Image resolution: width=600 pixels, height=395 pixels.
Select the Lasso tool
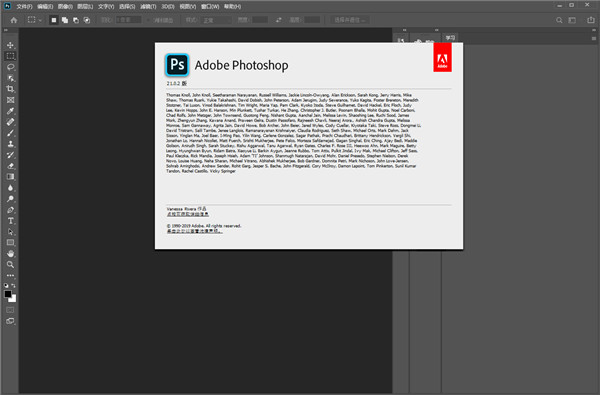10,67
